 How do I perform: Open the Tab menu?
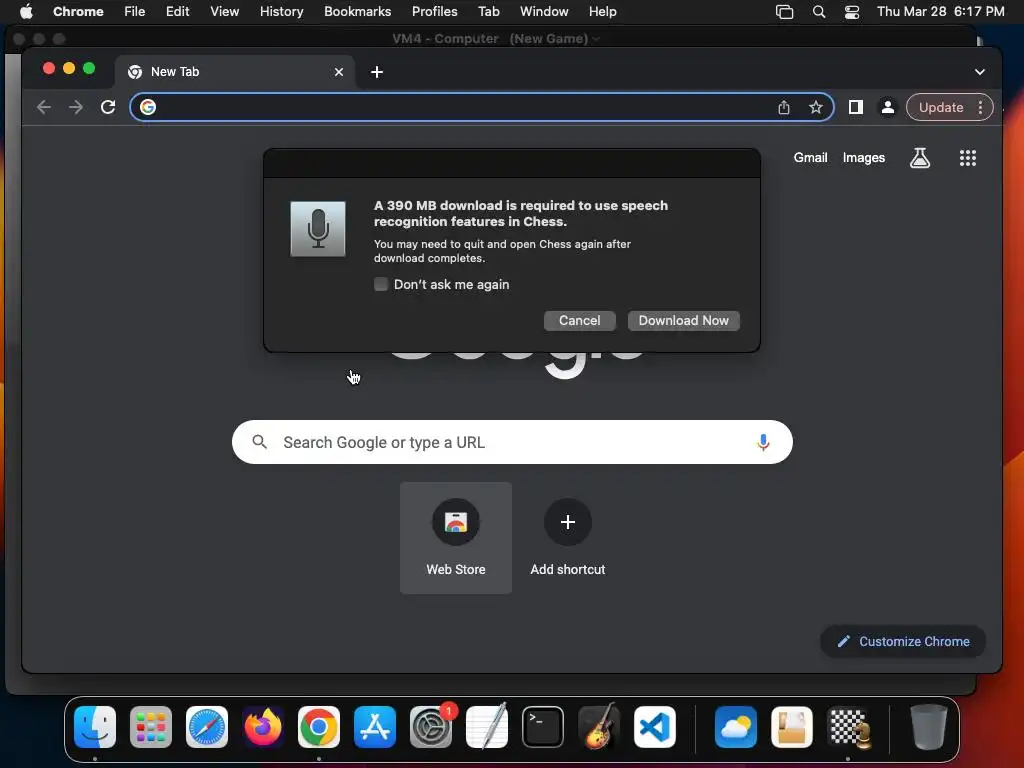(488, 12)
